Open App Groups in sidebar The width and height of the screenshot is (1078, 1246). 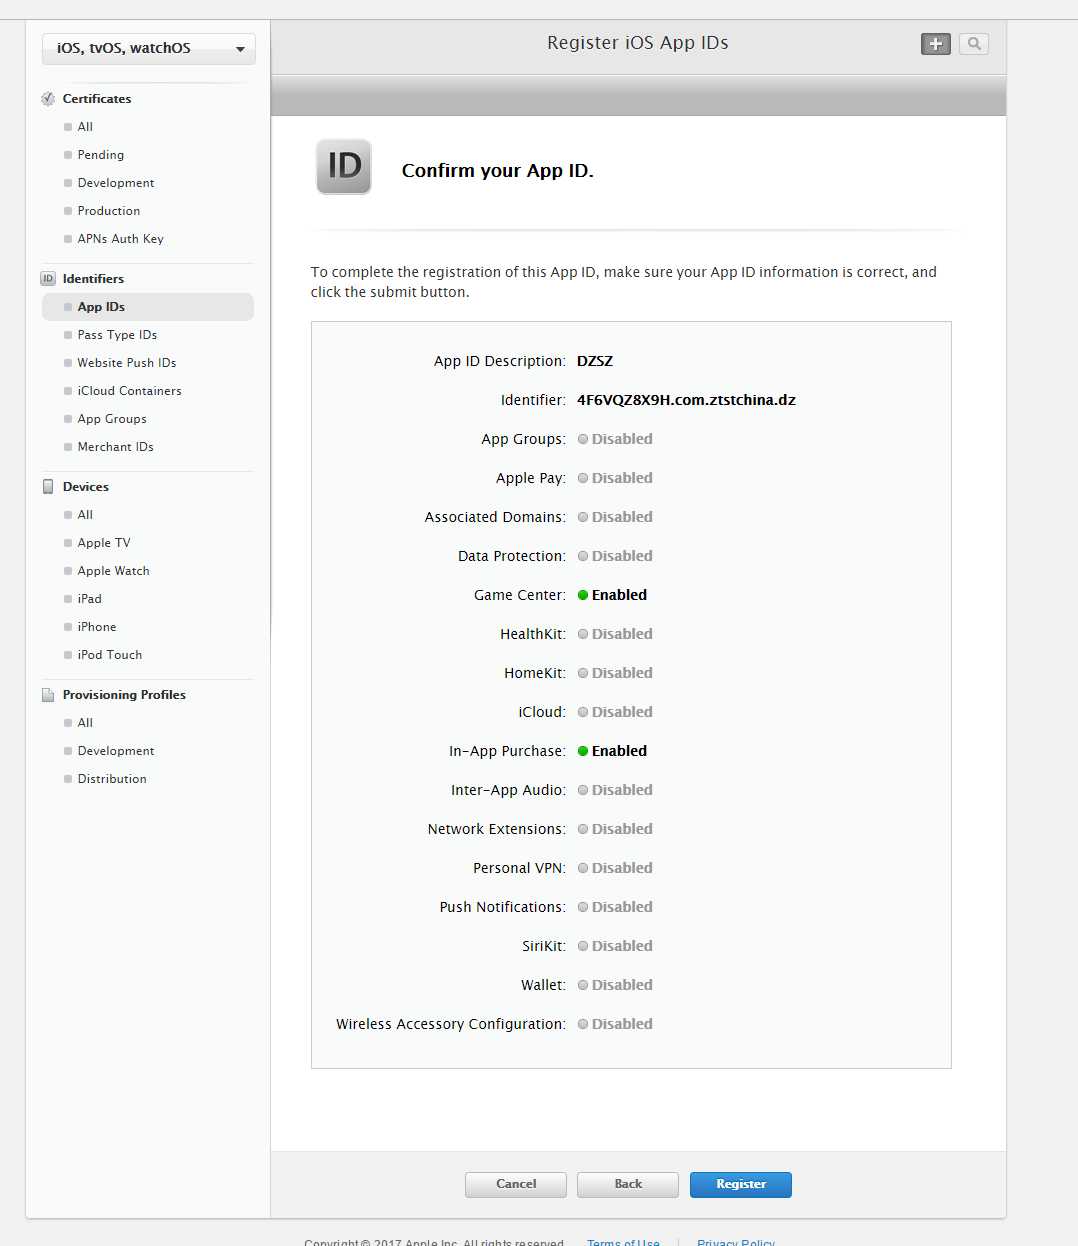coord(112,419)
